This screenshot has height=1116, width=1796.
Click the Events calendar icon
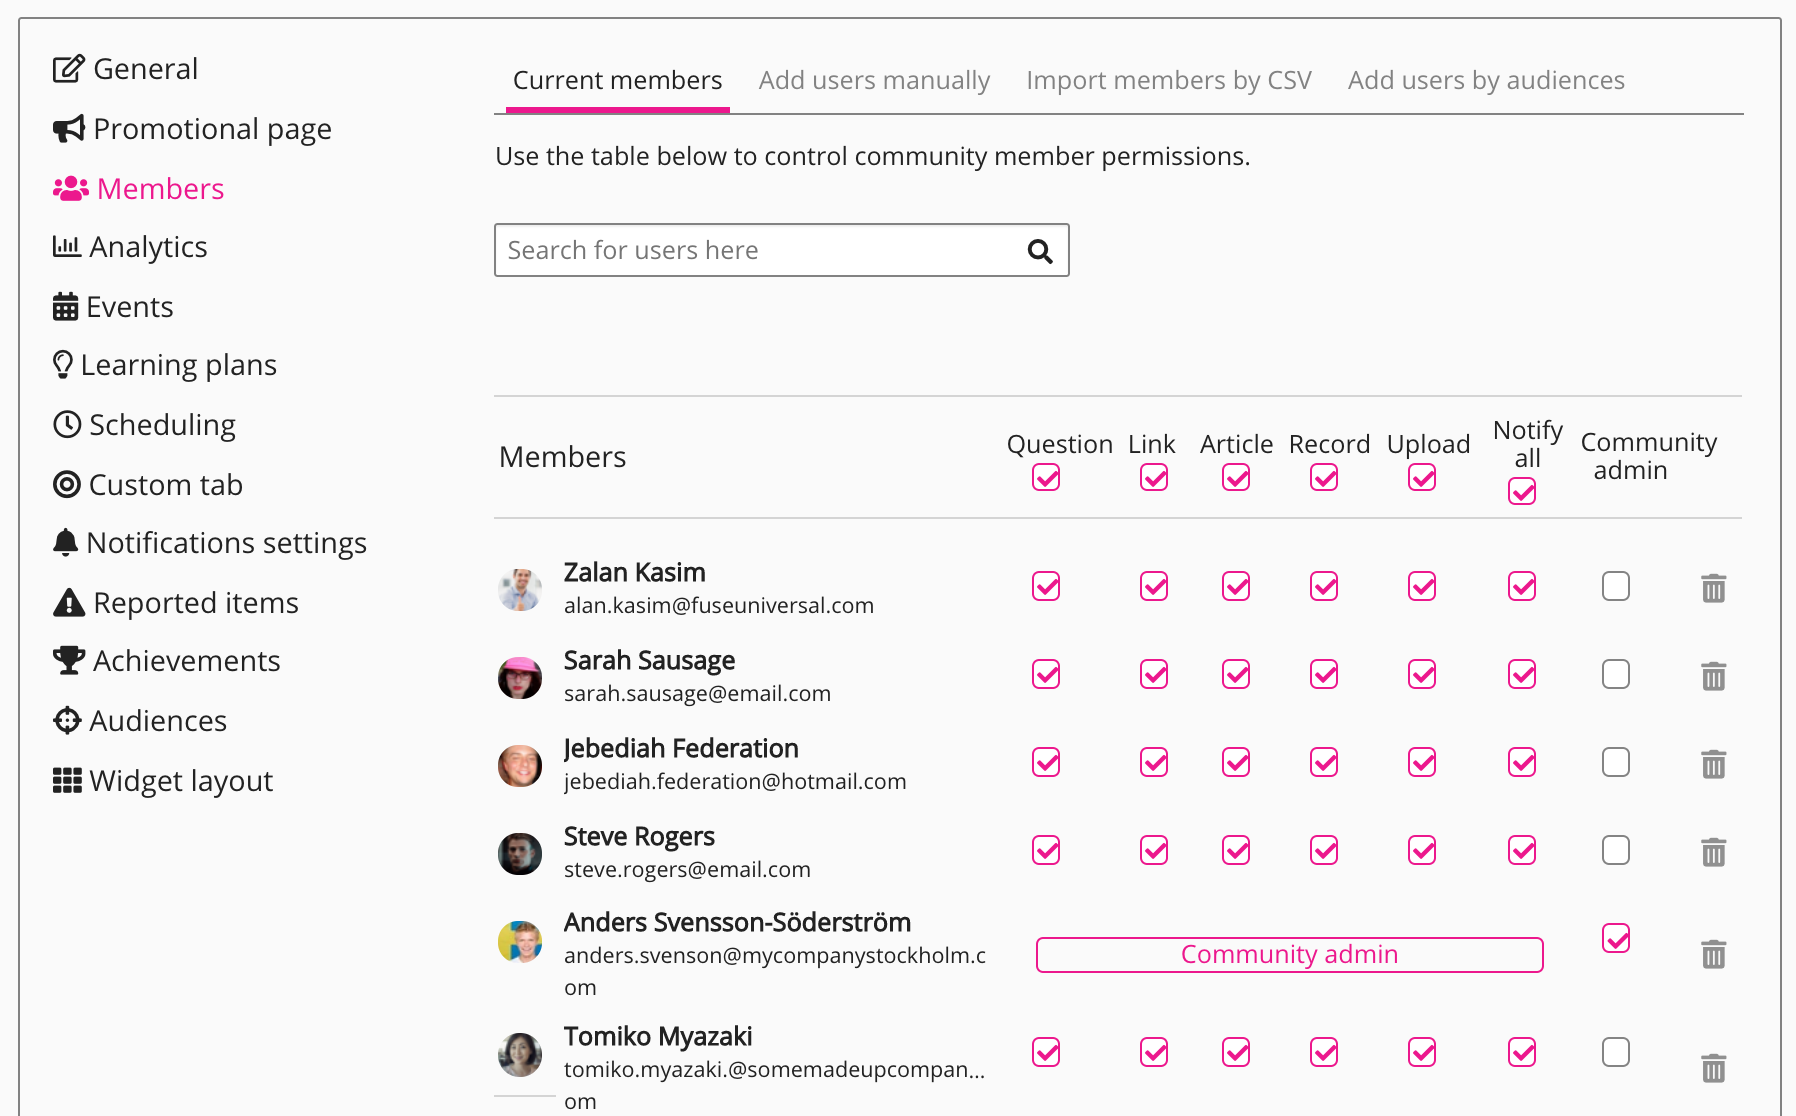65,307
